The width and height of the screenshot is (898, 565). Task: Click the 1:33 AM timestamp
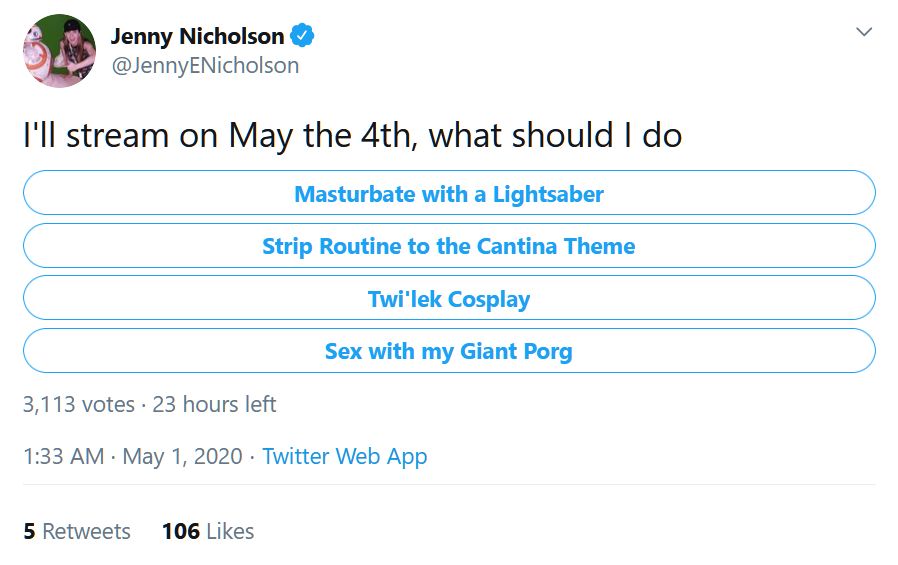[64, 456]
